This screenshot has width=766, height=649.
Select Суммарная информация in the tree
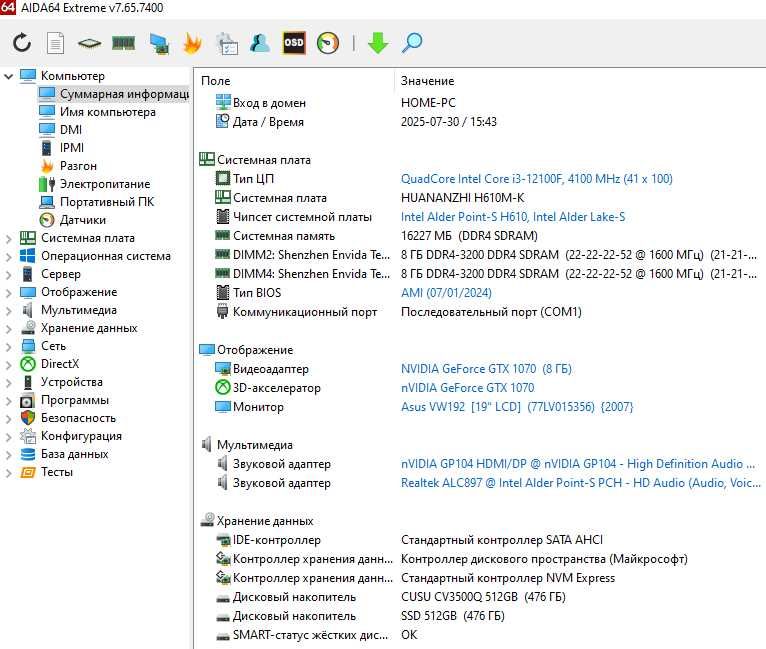pyautogui.click(x=114, y=94)
